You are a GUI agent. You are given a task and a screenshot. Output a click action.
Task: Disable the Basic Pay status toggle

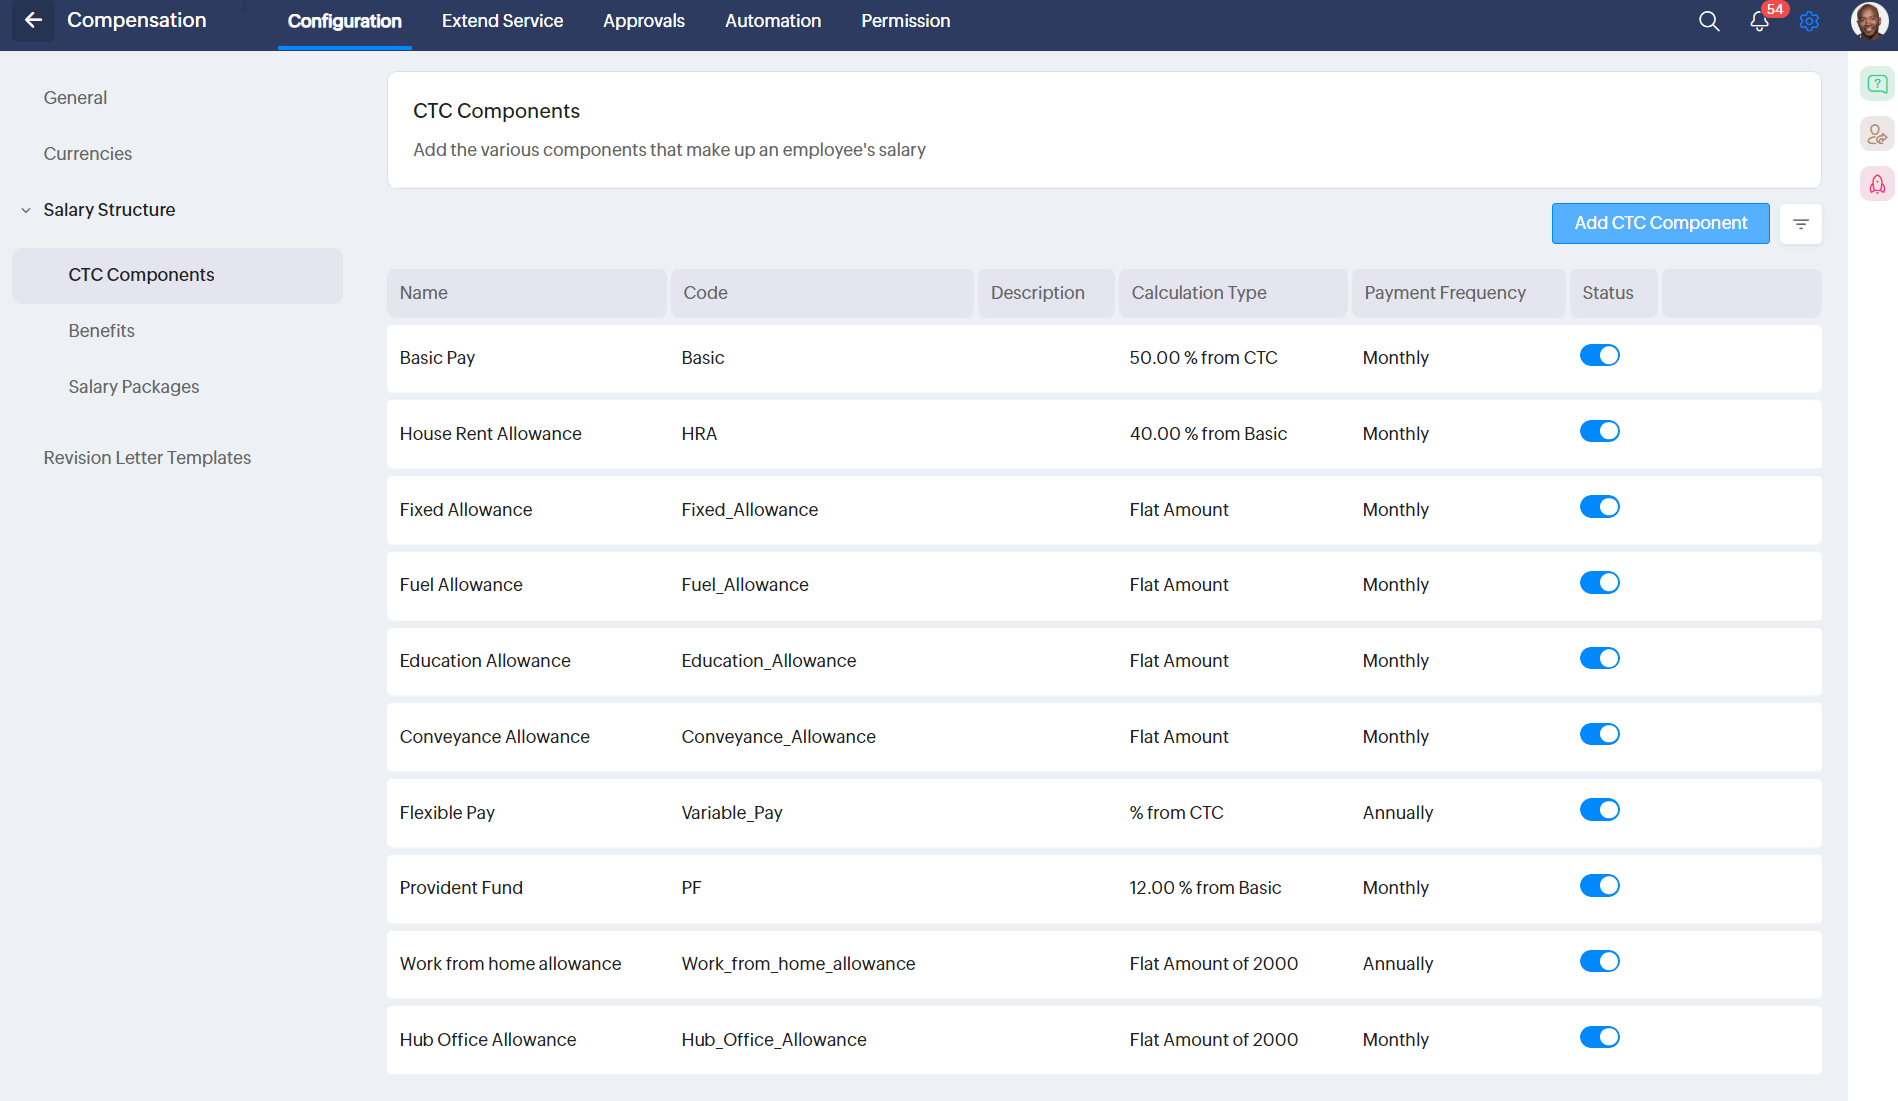pyautogui.click(x=1599, y=356)
